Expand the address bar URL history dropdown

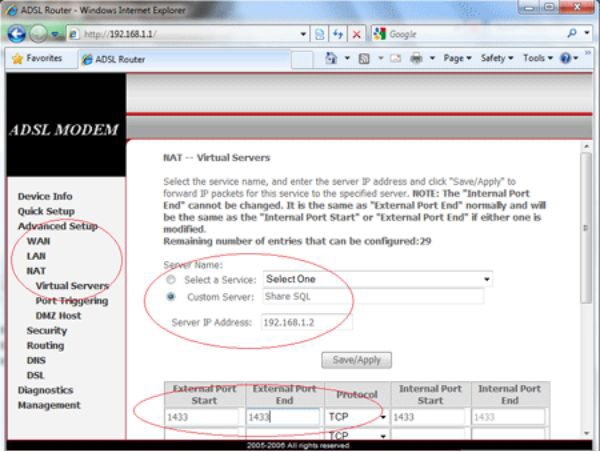pos(303,33)
